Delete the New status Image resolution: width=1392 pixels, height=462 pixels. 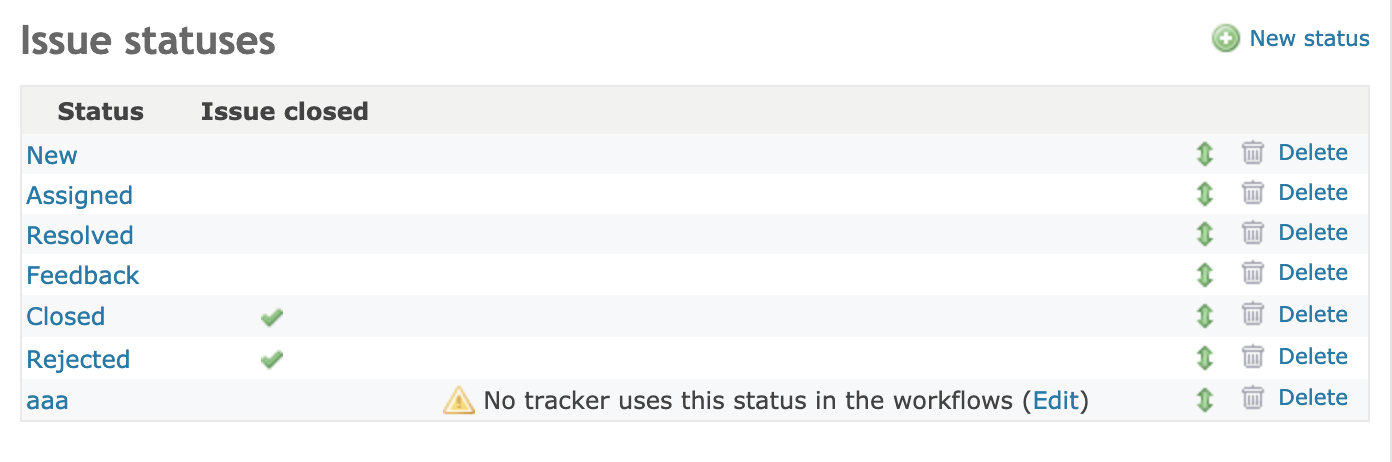click(x=1313, y=153)
